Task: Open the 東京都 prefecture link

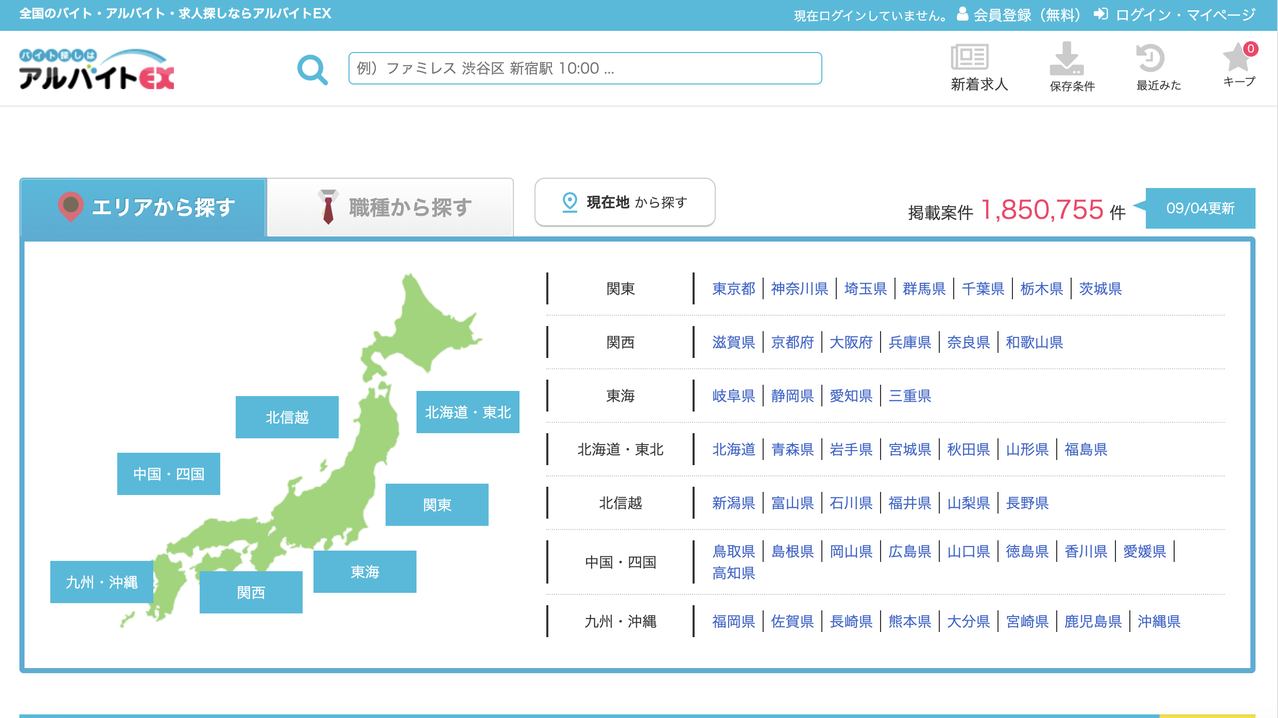Action: click(734, 288)
